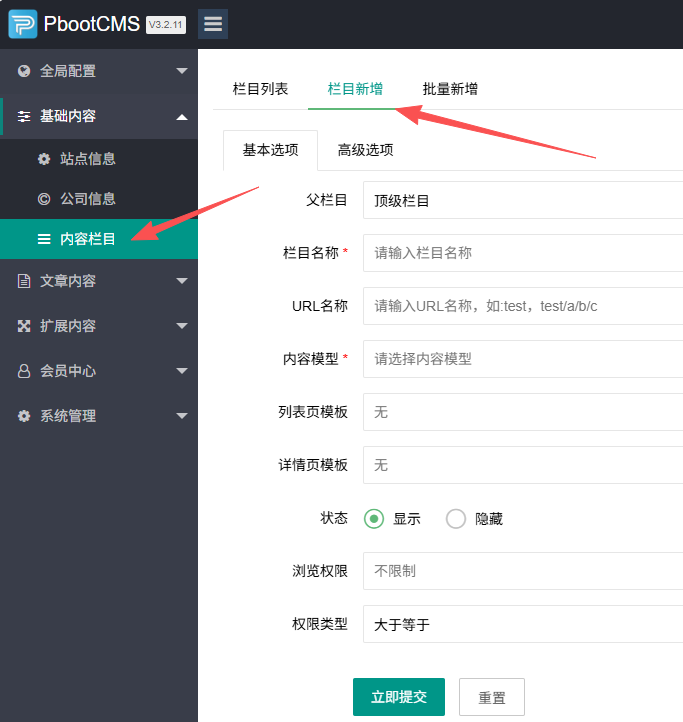Expand the 系统管理 menu arrow
Image resolution: width=683 pixels, height=722 pixels.
182,416
